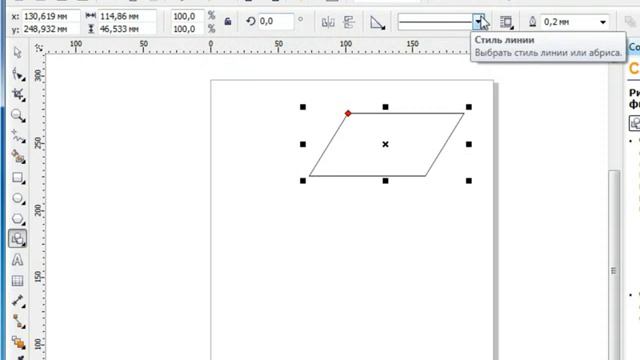Click the horizontal scale factor field
The image size is (640, 360).
[x=187, y=16]
